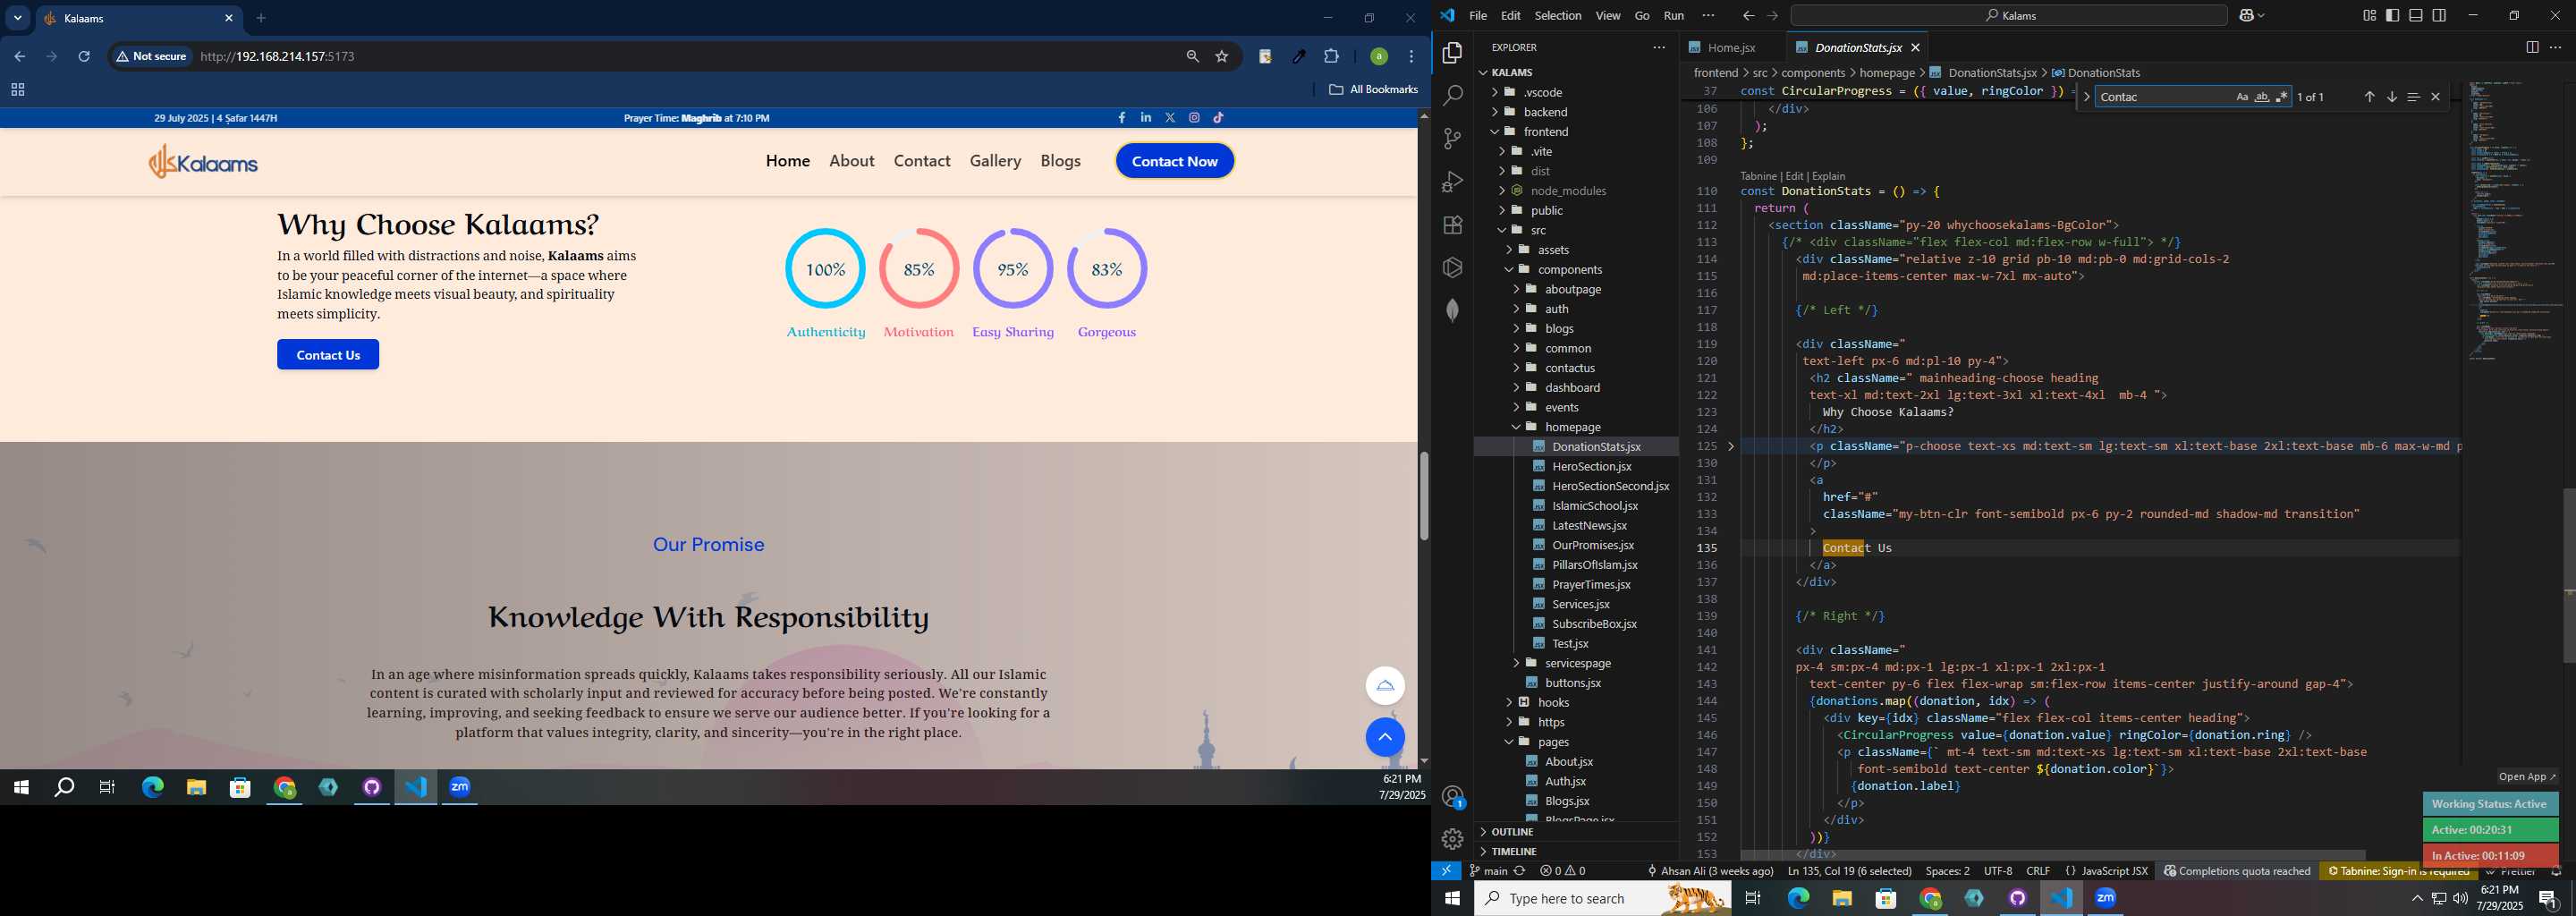The height and width of the screenshot is (916, 2576).
Task: Click the Facebook icon in the website top bar
Action: coord(1122,118)
